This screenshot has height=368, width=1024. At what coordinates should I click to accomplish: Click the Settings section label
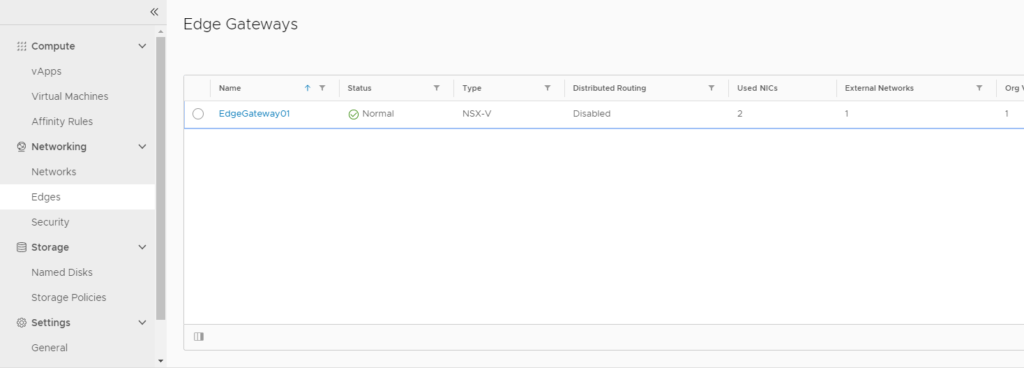51,322
